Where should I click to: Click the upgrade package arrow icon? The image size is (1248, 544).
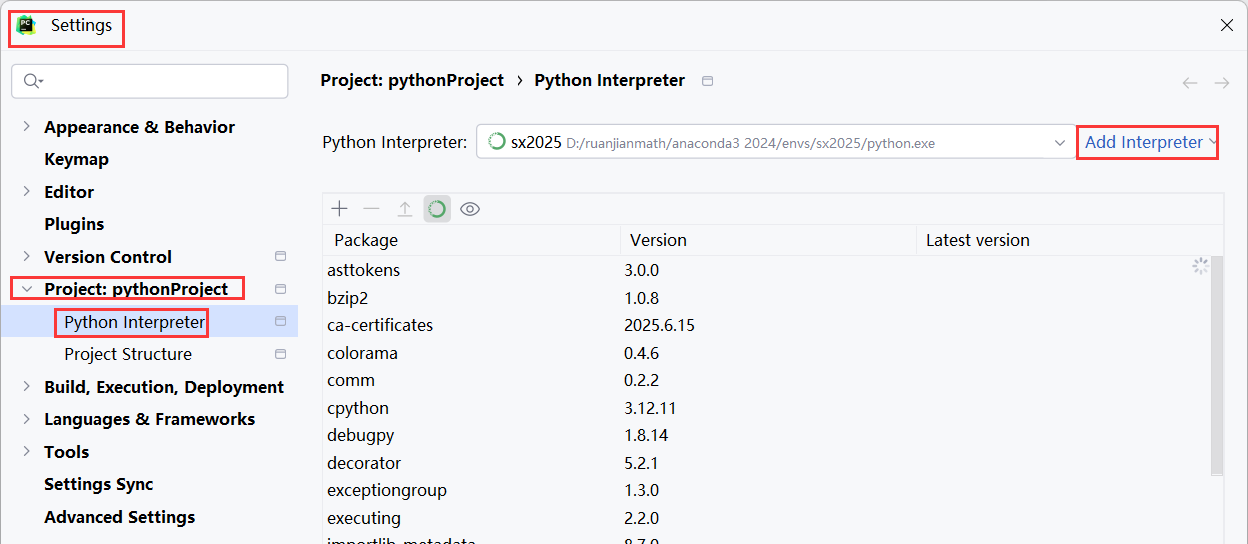[x=405, y=208]
